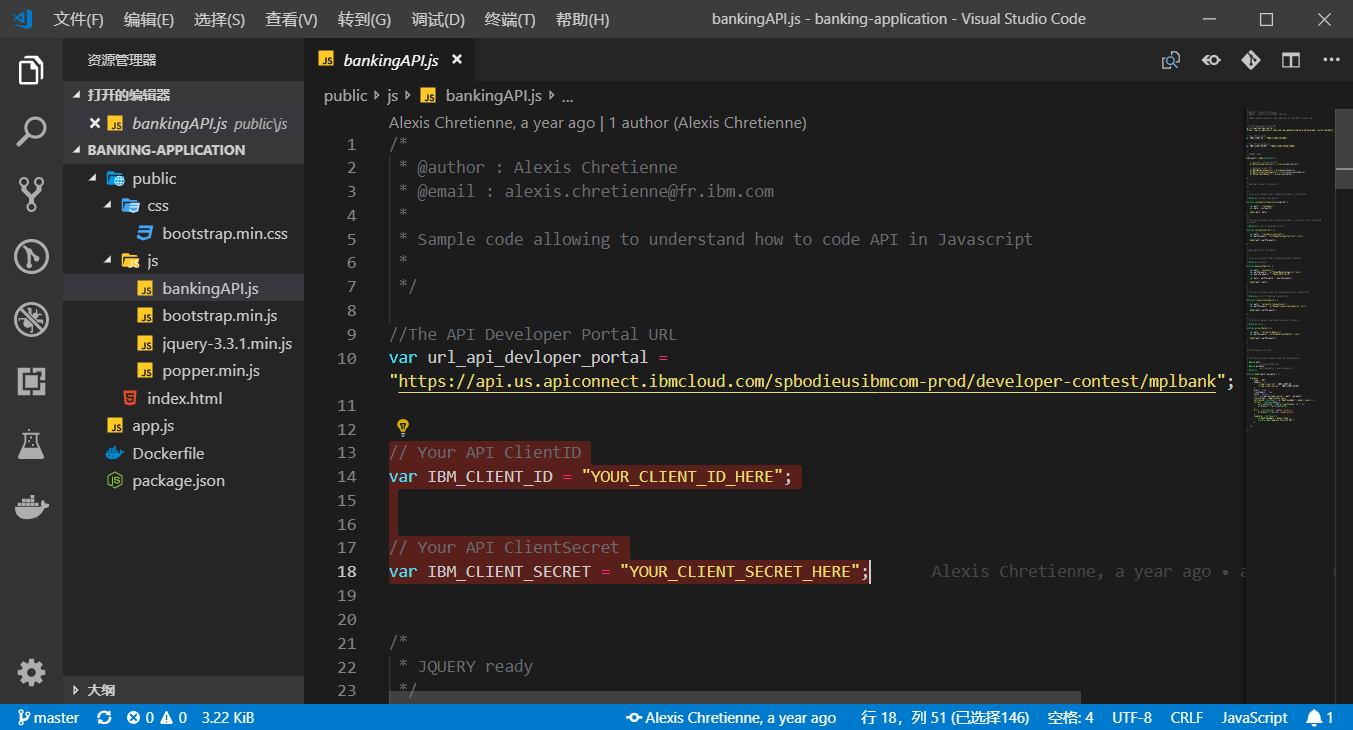The height and width of the screenshot is (730, 1353).
Task: Open the 调试(D) menu
Action: tap(438, 19)
